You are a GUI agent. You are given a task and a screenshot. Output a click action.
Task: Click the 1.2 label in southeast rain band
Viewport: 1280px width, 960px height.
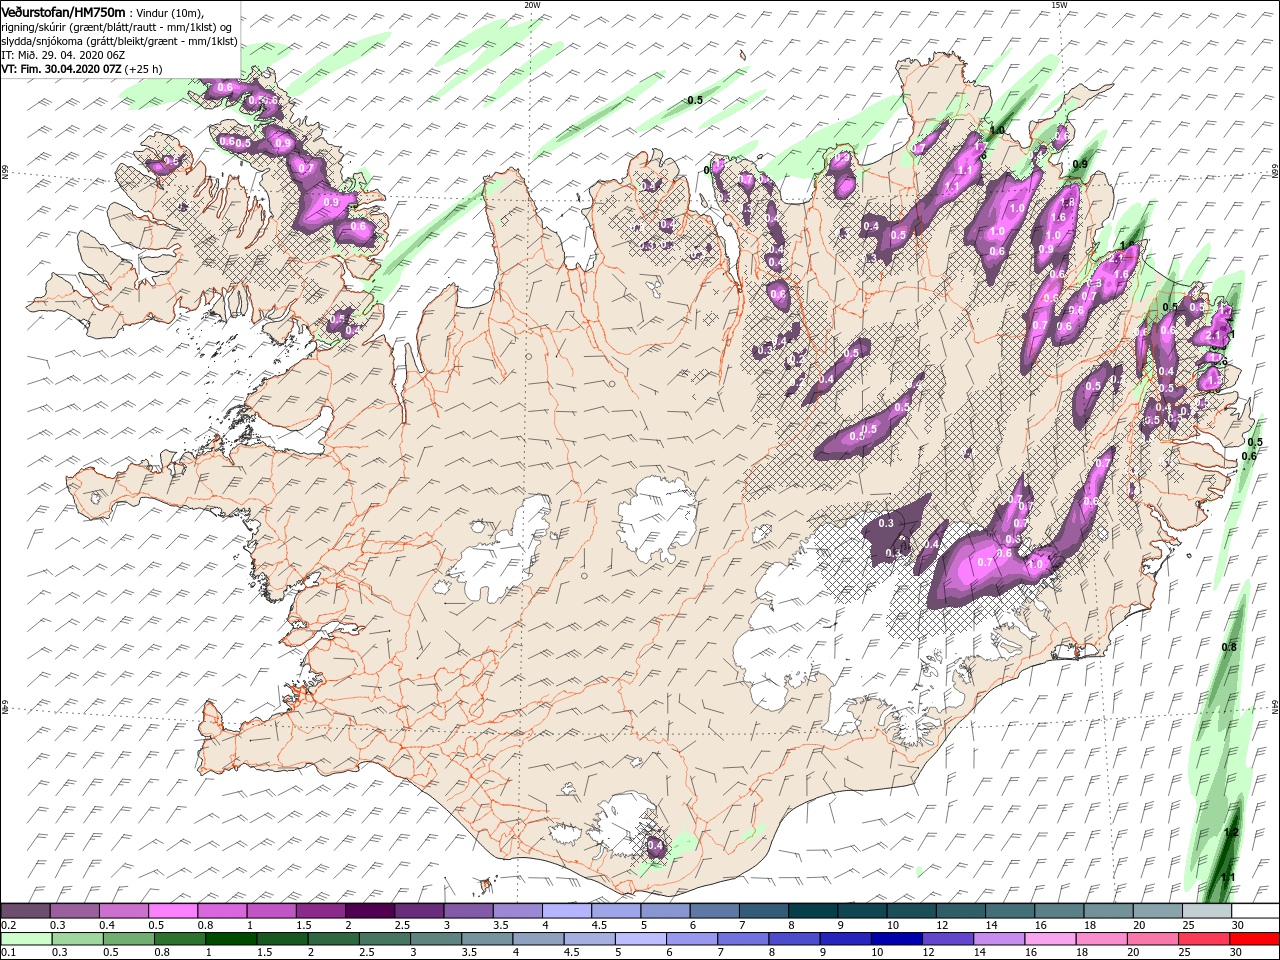1231,832
